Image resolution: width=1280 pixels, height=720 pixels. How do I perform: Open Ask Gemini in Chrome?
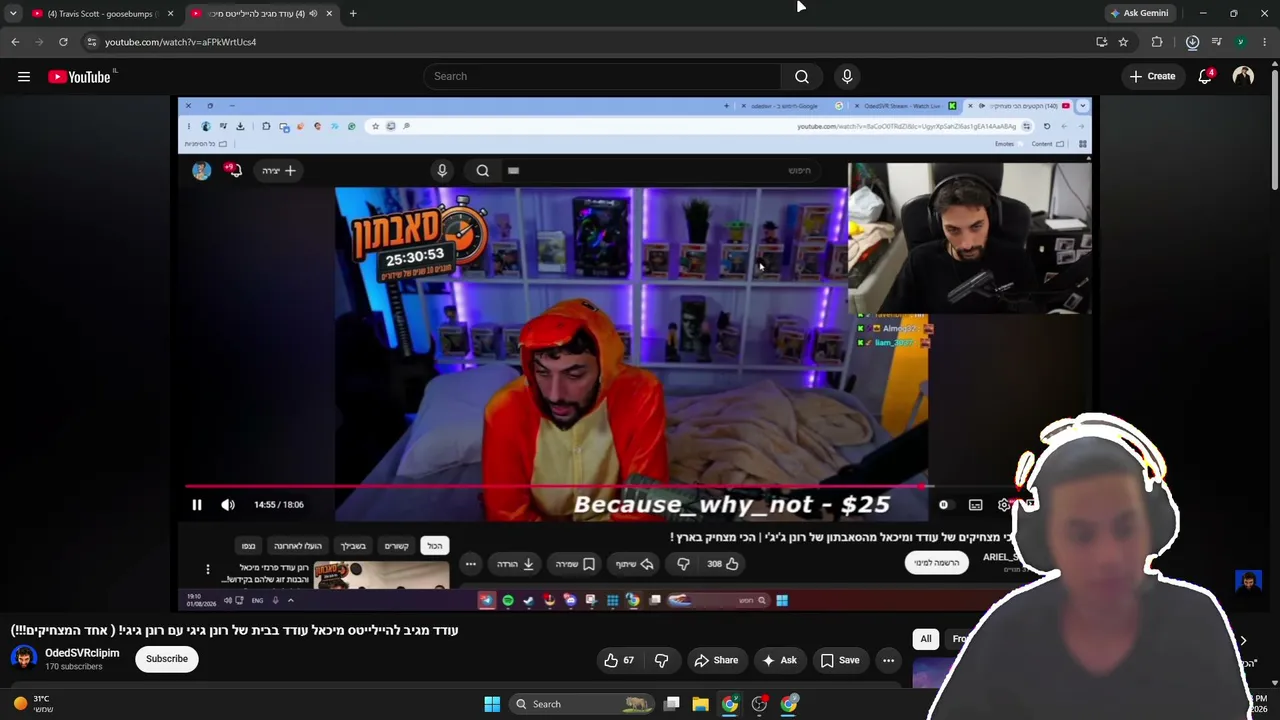coord(1138,13)
